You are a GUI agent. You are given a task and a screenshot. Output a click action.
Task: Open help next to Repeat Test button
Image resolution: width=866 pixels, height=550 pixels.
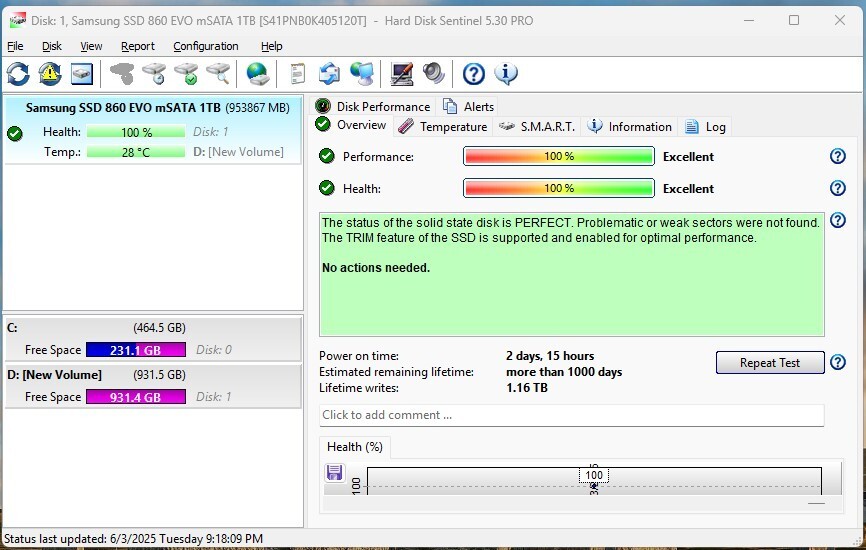[x=838, y=362]
